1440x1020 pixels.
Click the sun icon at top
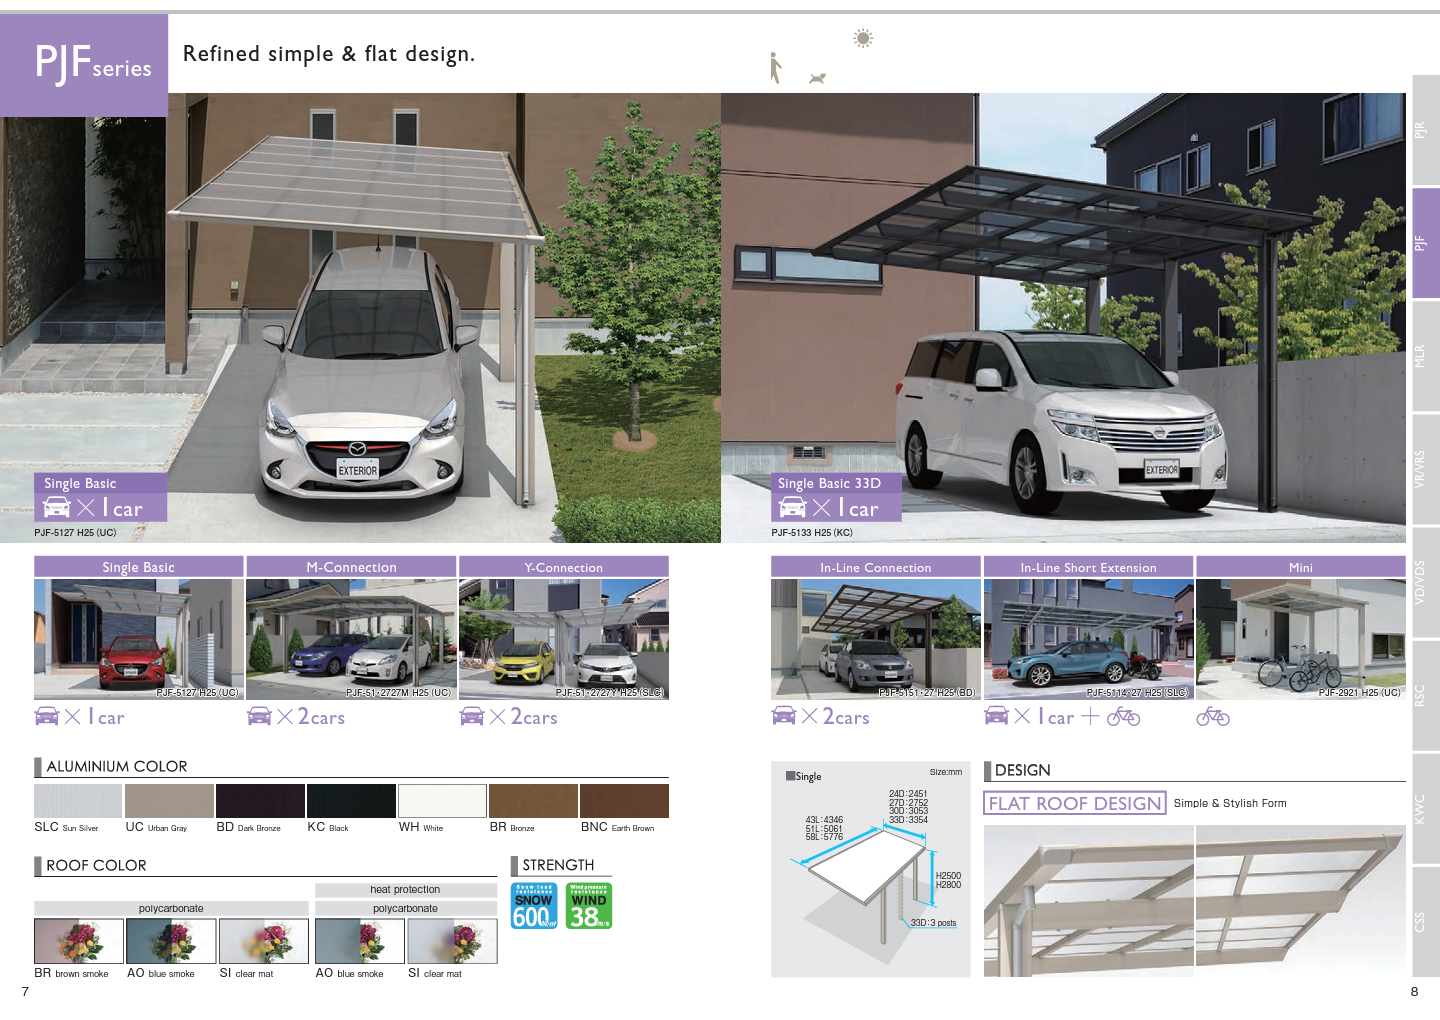[x=863, y=39]
